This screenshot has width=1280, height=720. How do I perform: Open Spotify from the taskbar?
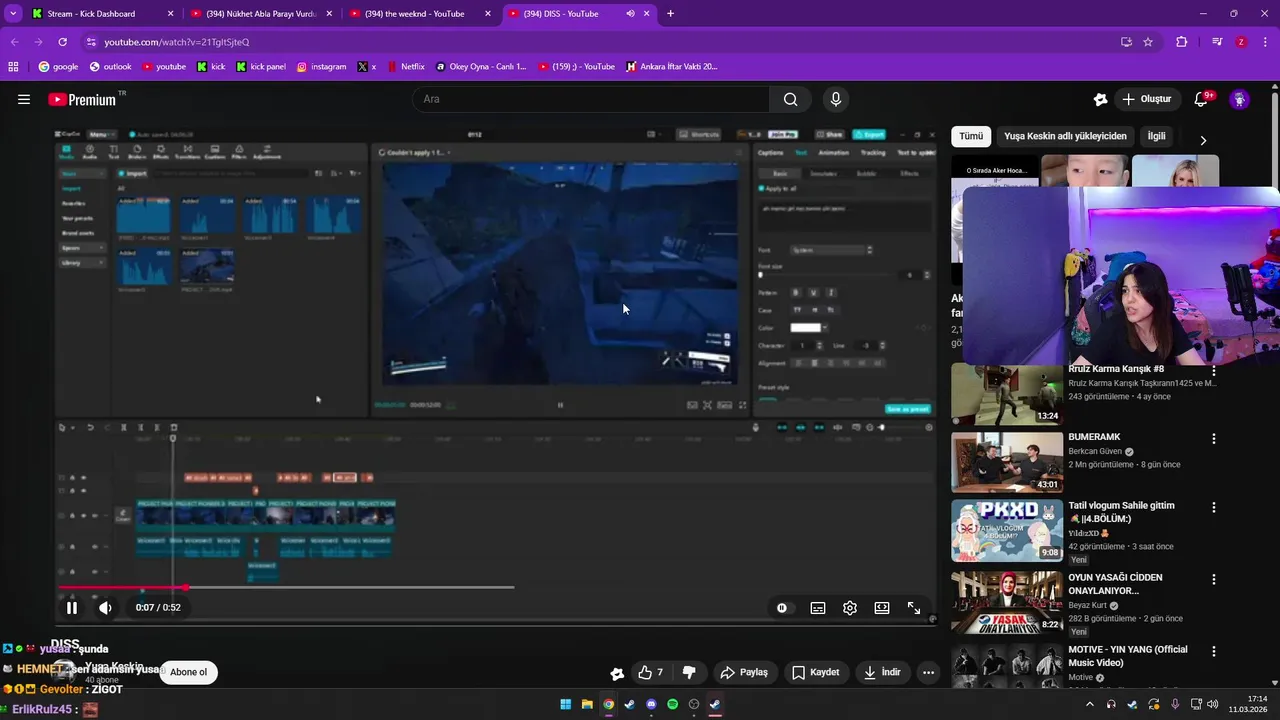point(673,704)
